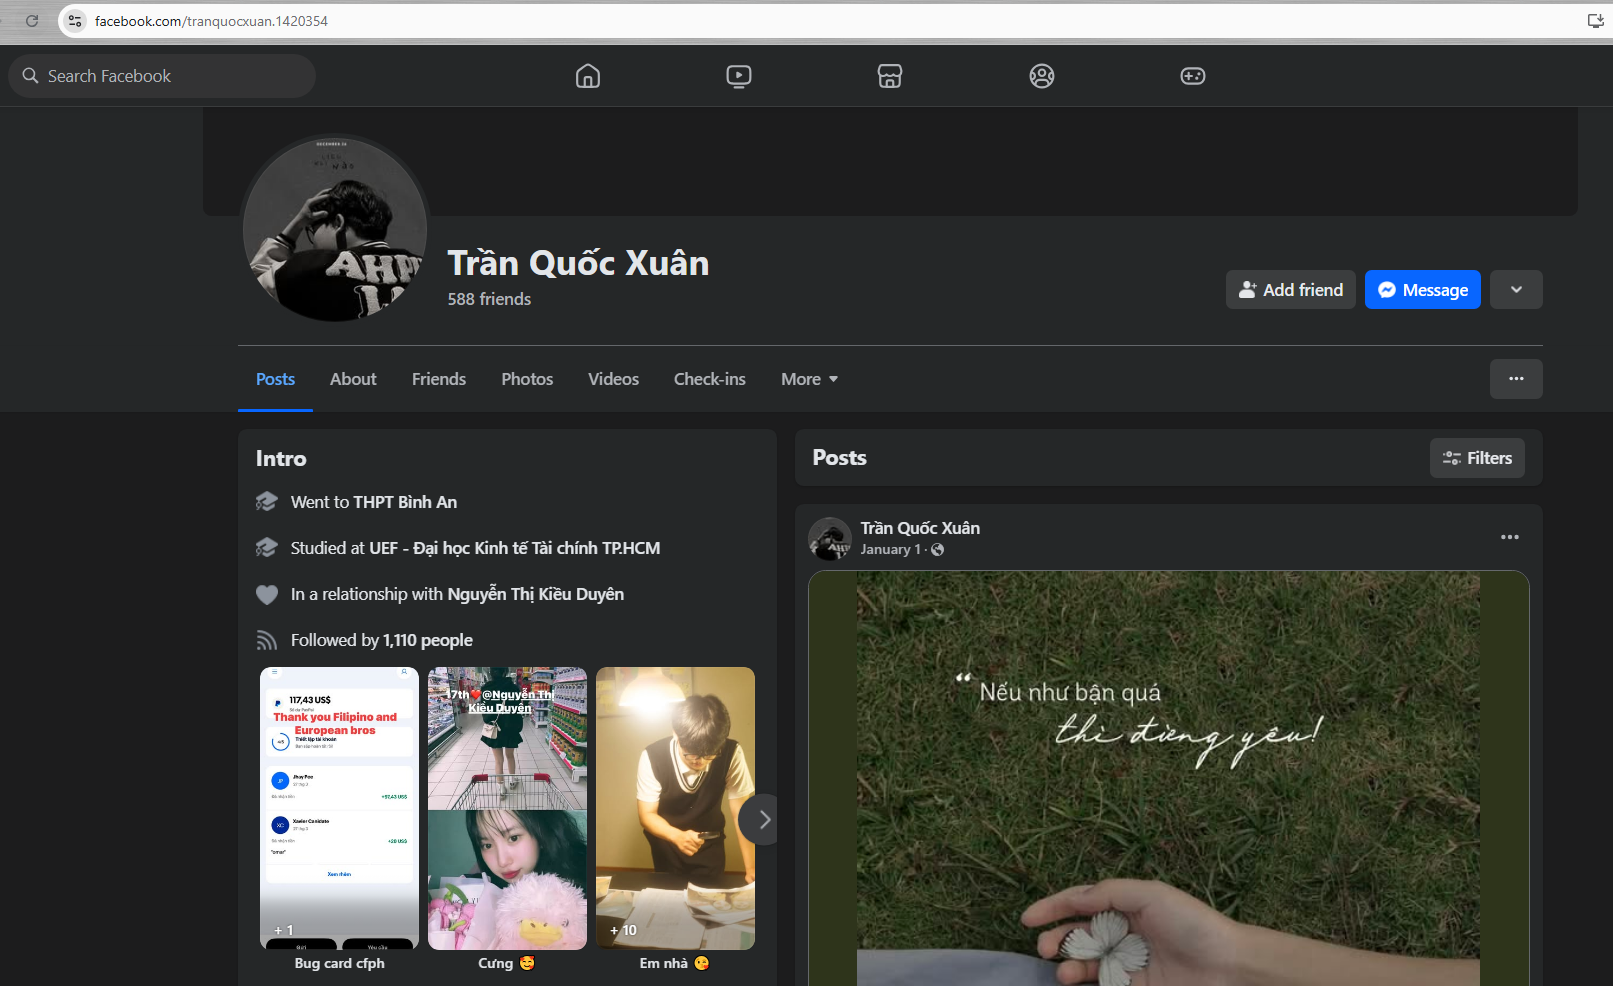The width and height of the screenshot is (1613, 986).
Task: Click the 1,110 people followers link
Action: click(428, 640)
